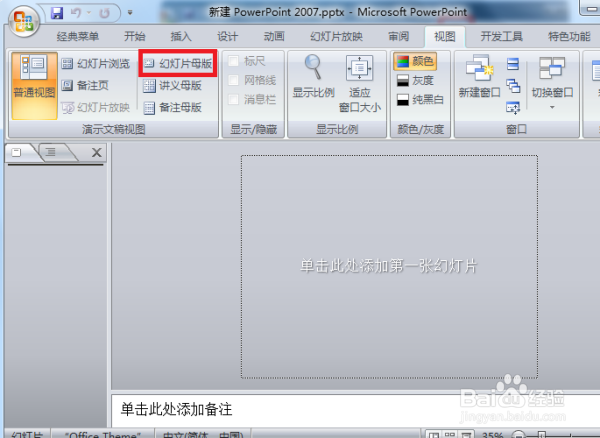The height and width of the screenshot is (438, 600).
Task: Open the 备注母版 notes master view
Action: coord(173,107)
